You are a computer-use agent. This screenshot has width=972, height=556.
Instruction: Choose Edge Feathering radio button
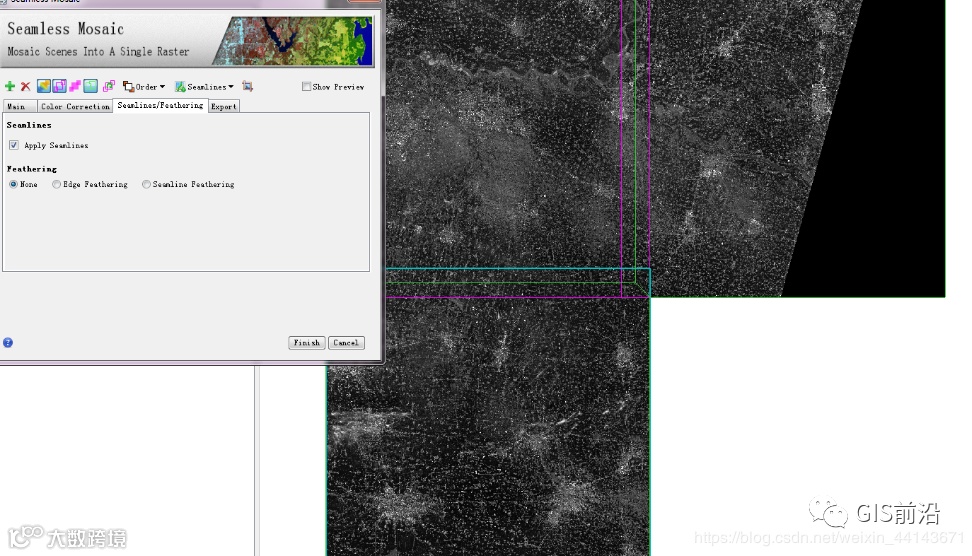tap(56, 184)
